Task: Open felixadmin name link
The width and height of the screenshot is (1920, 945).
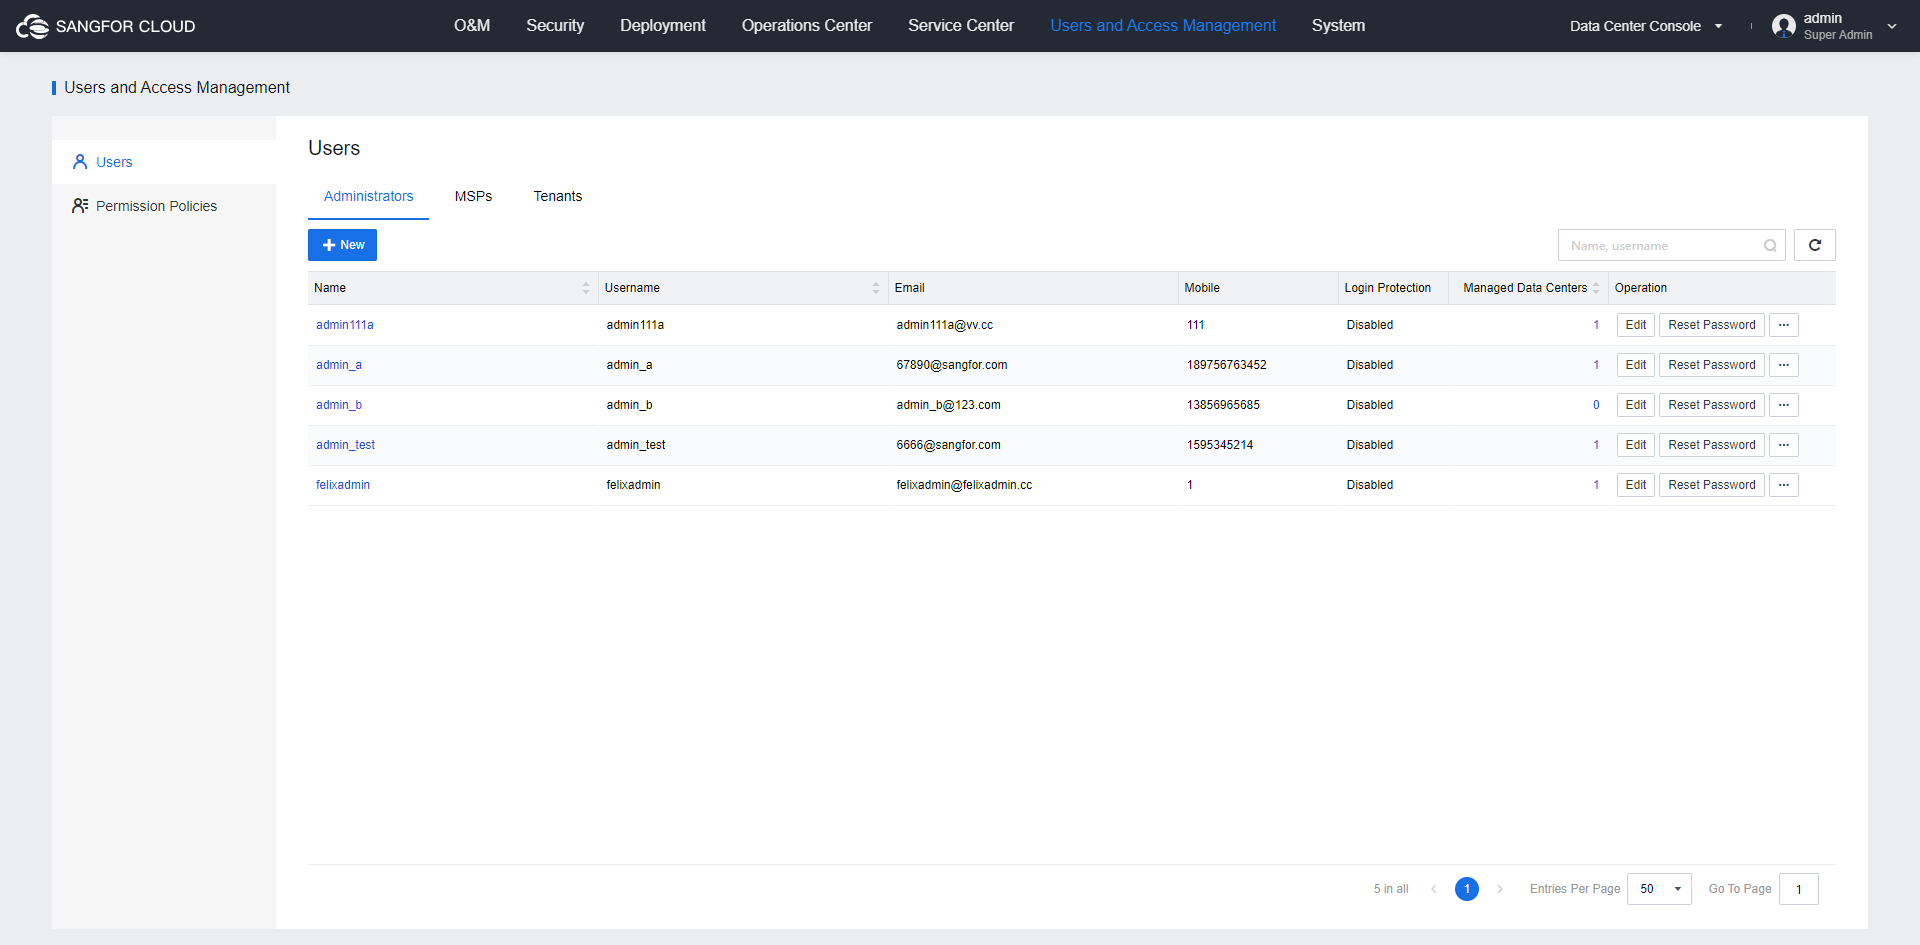Action: tap(343, 485)
